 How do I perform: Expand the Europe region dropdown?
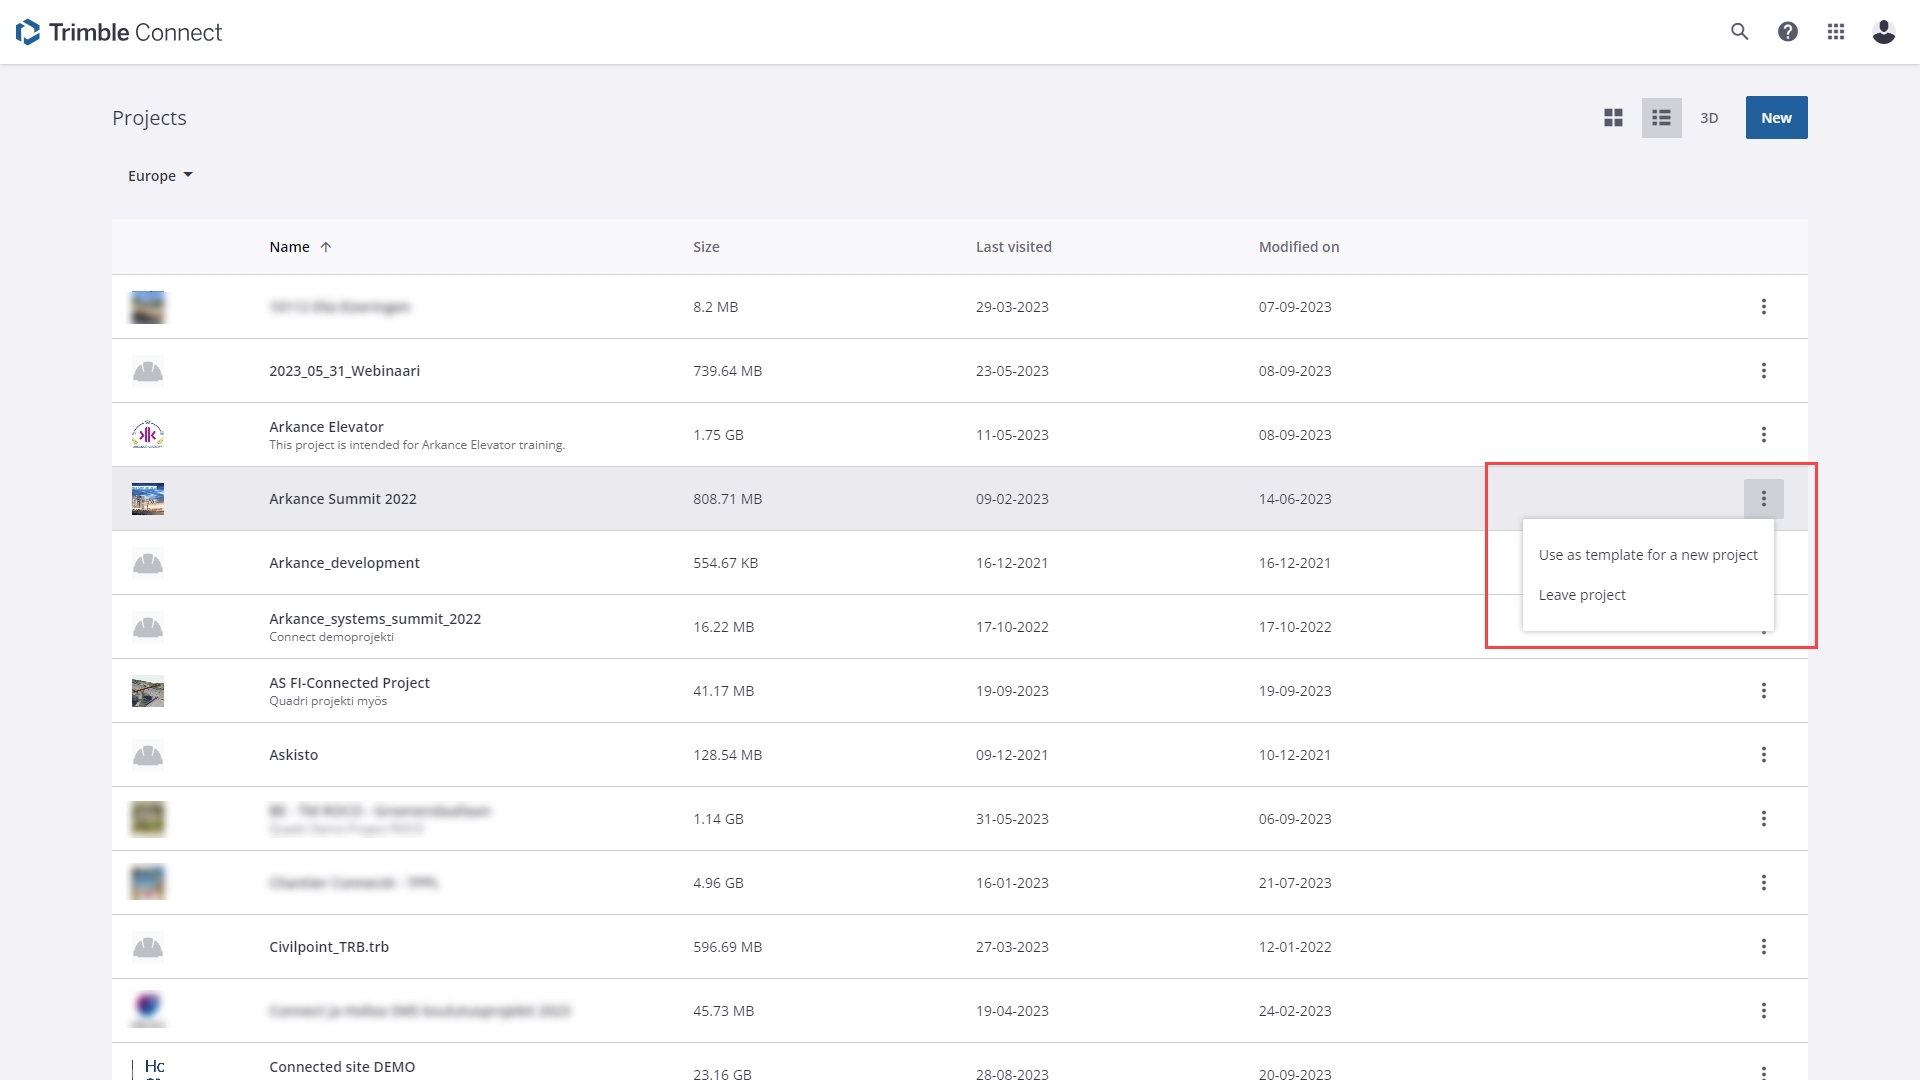[160, 176]
